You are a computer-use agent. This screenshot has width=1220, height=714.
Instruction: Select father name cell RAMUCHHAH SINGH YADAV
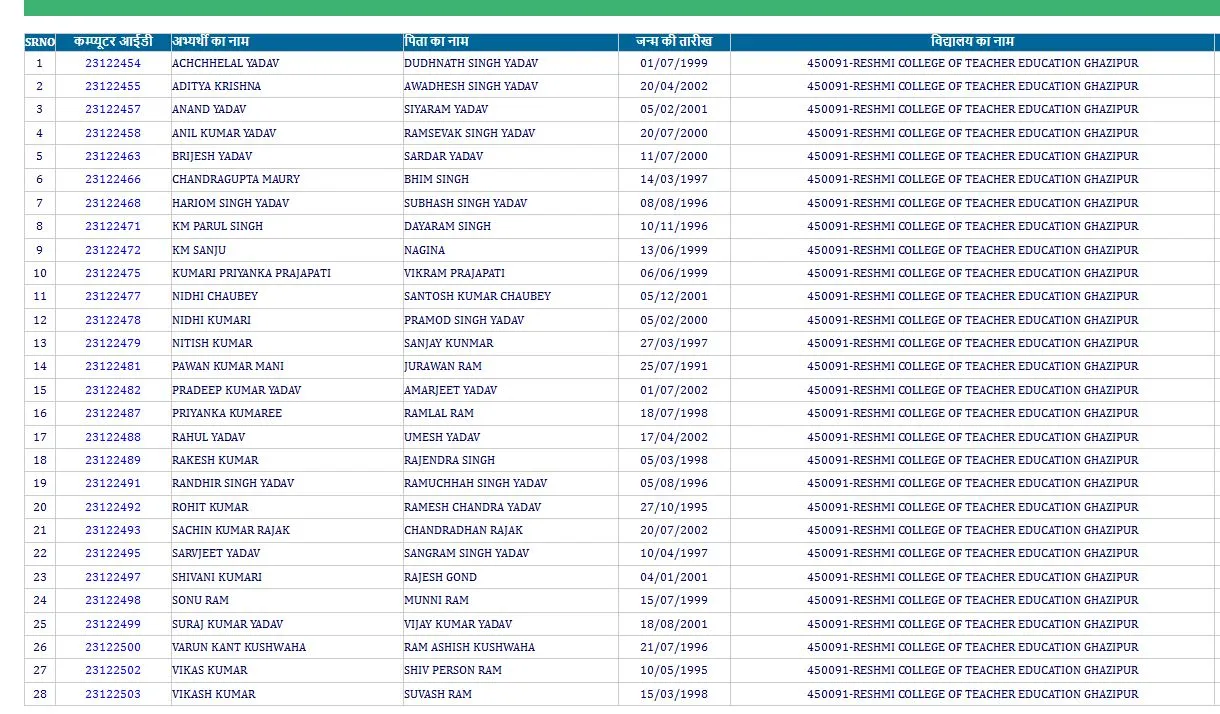pyautogui.click(x=475, y=484)
